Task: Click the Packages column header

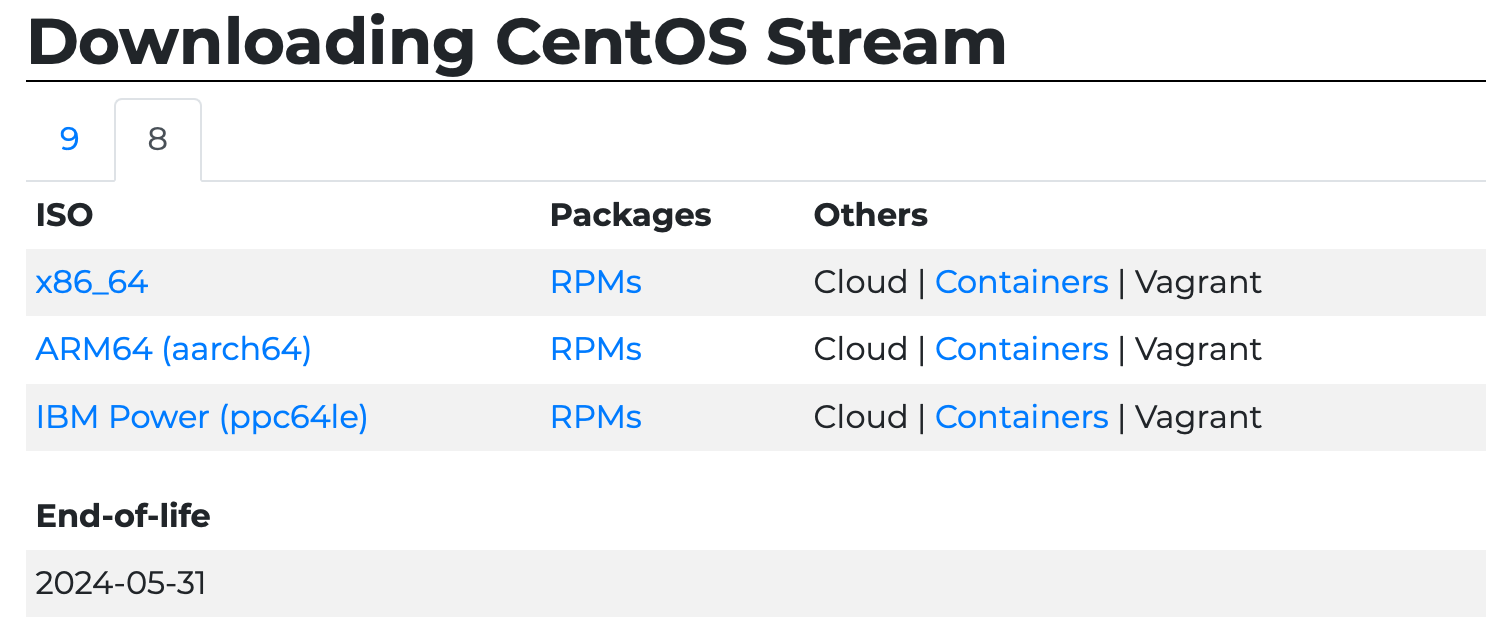Action: 630,215
